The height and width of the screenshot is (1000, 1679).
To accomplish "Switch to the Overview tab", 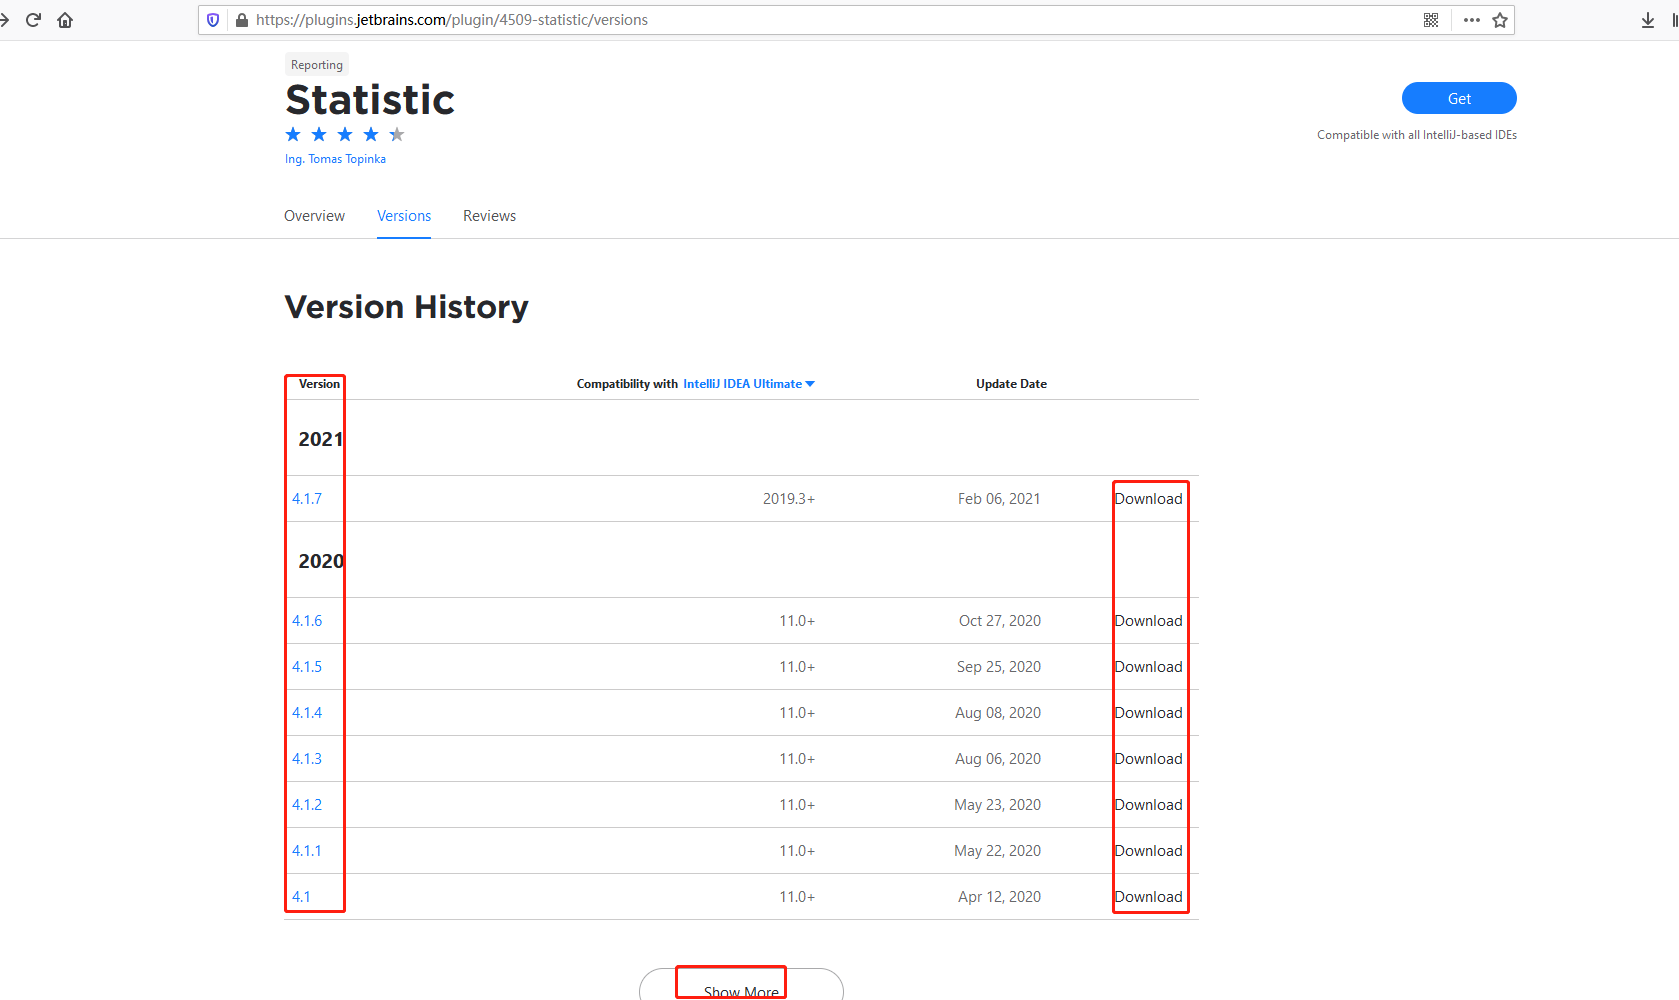I will pyautogui.click(x=314, y=216).
